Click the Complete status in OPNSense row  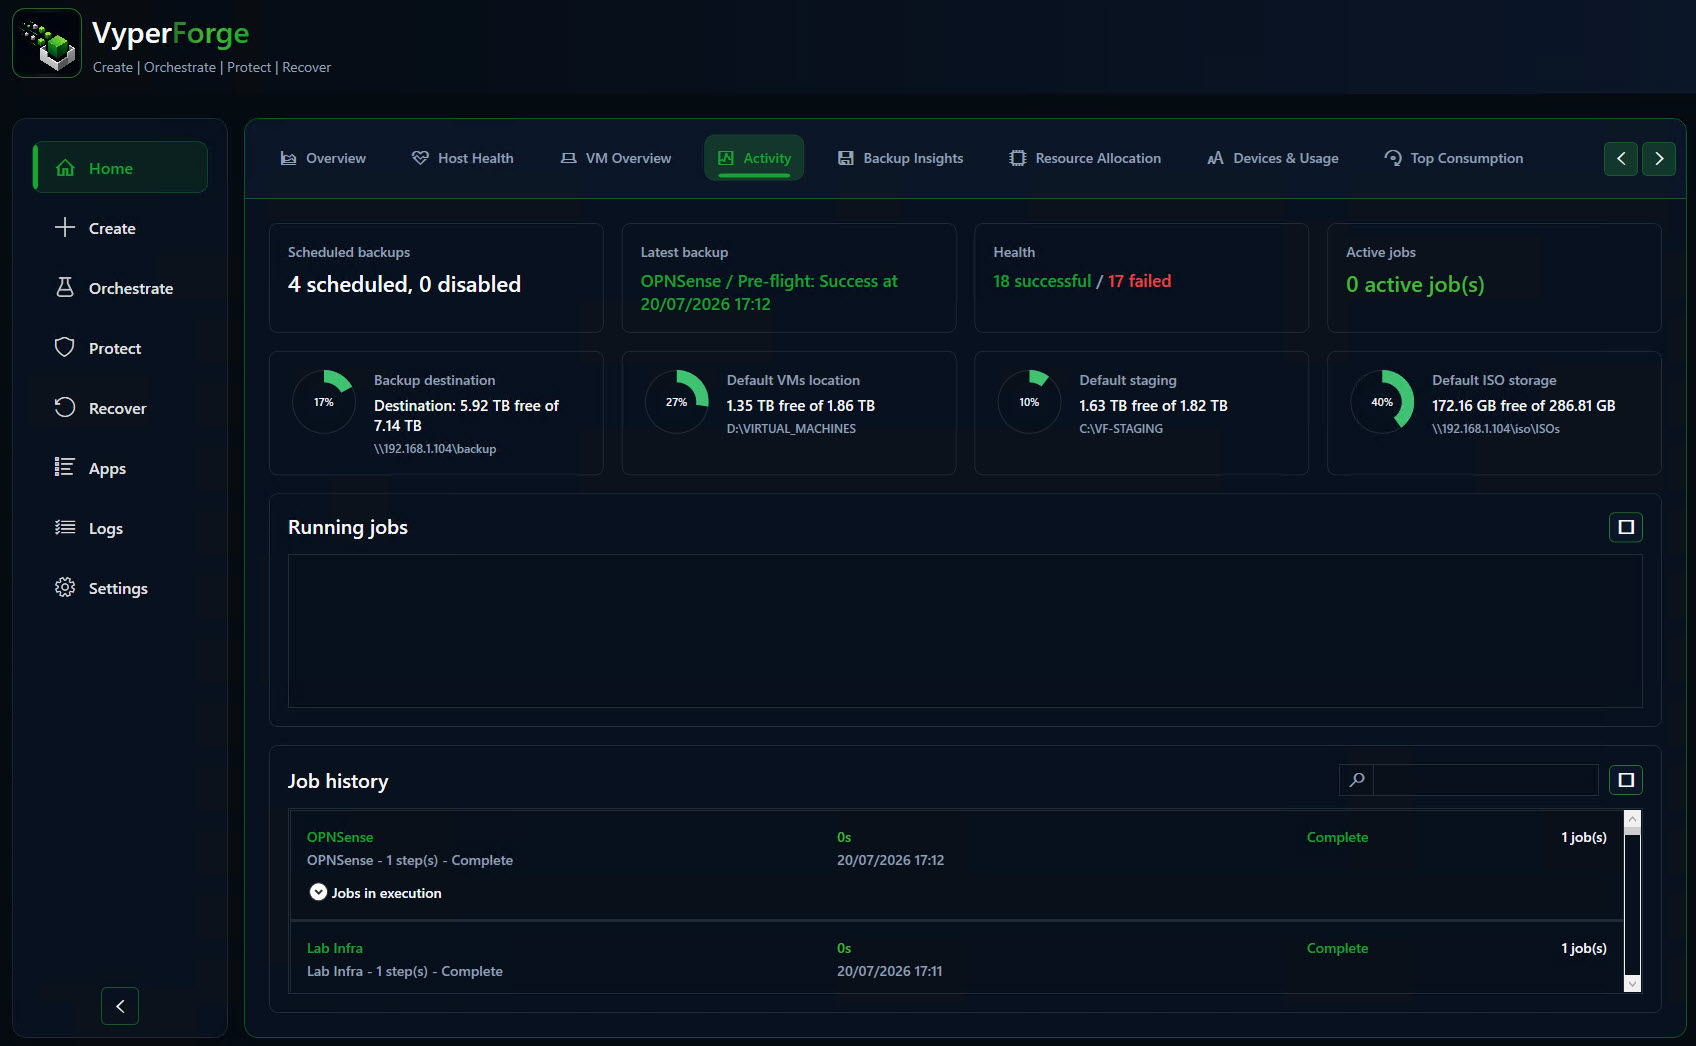[x=1337, y=837]
